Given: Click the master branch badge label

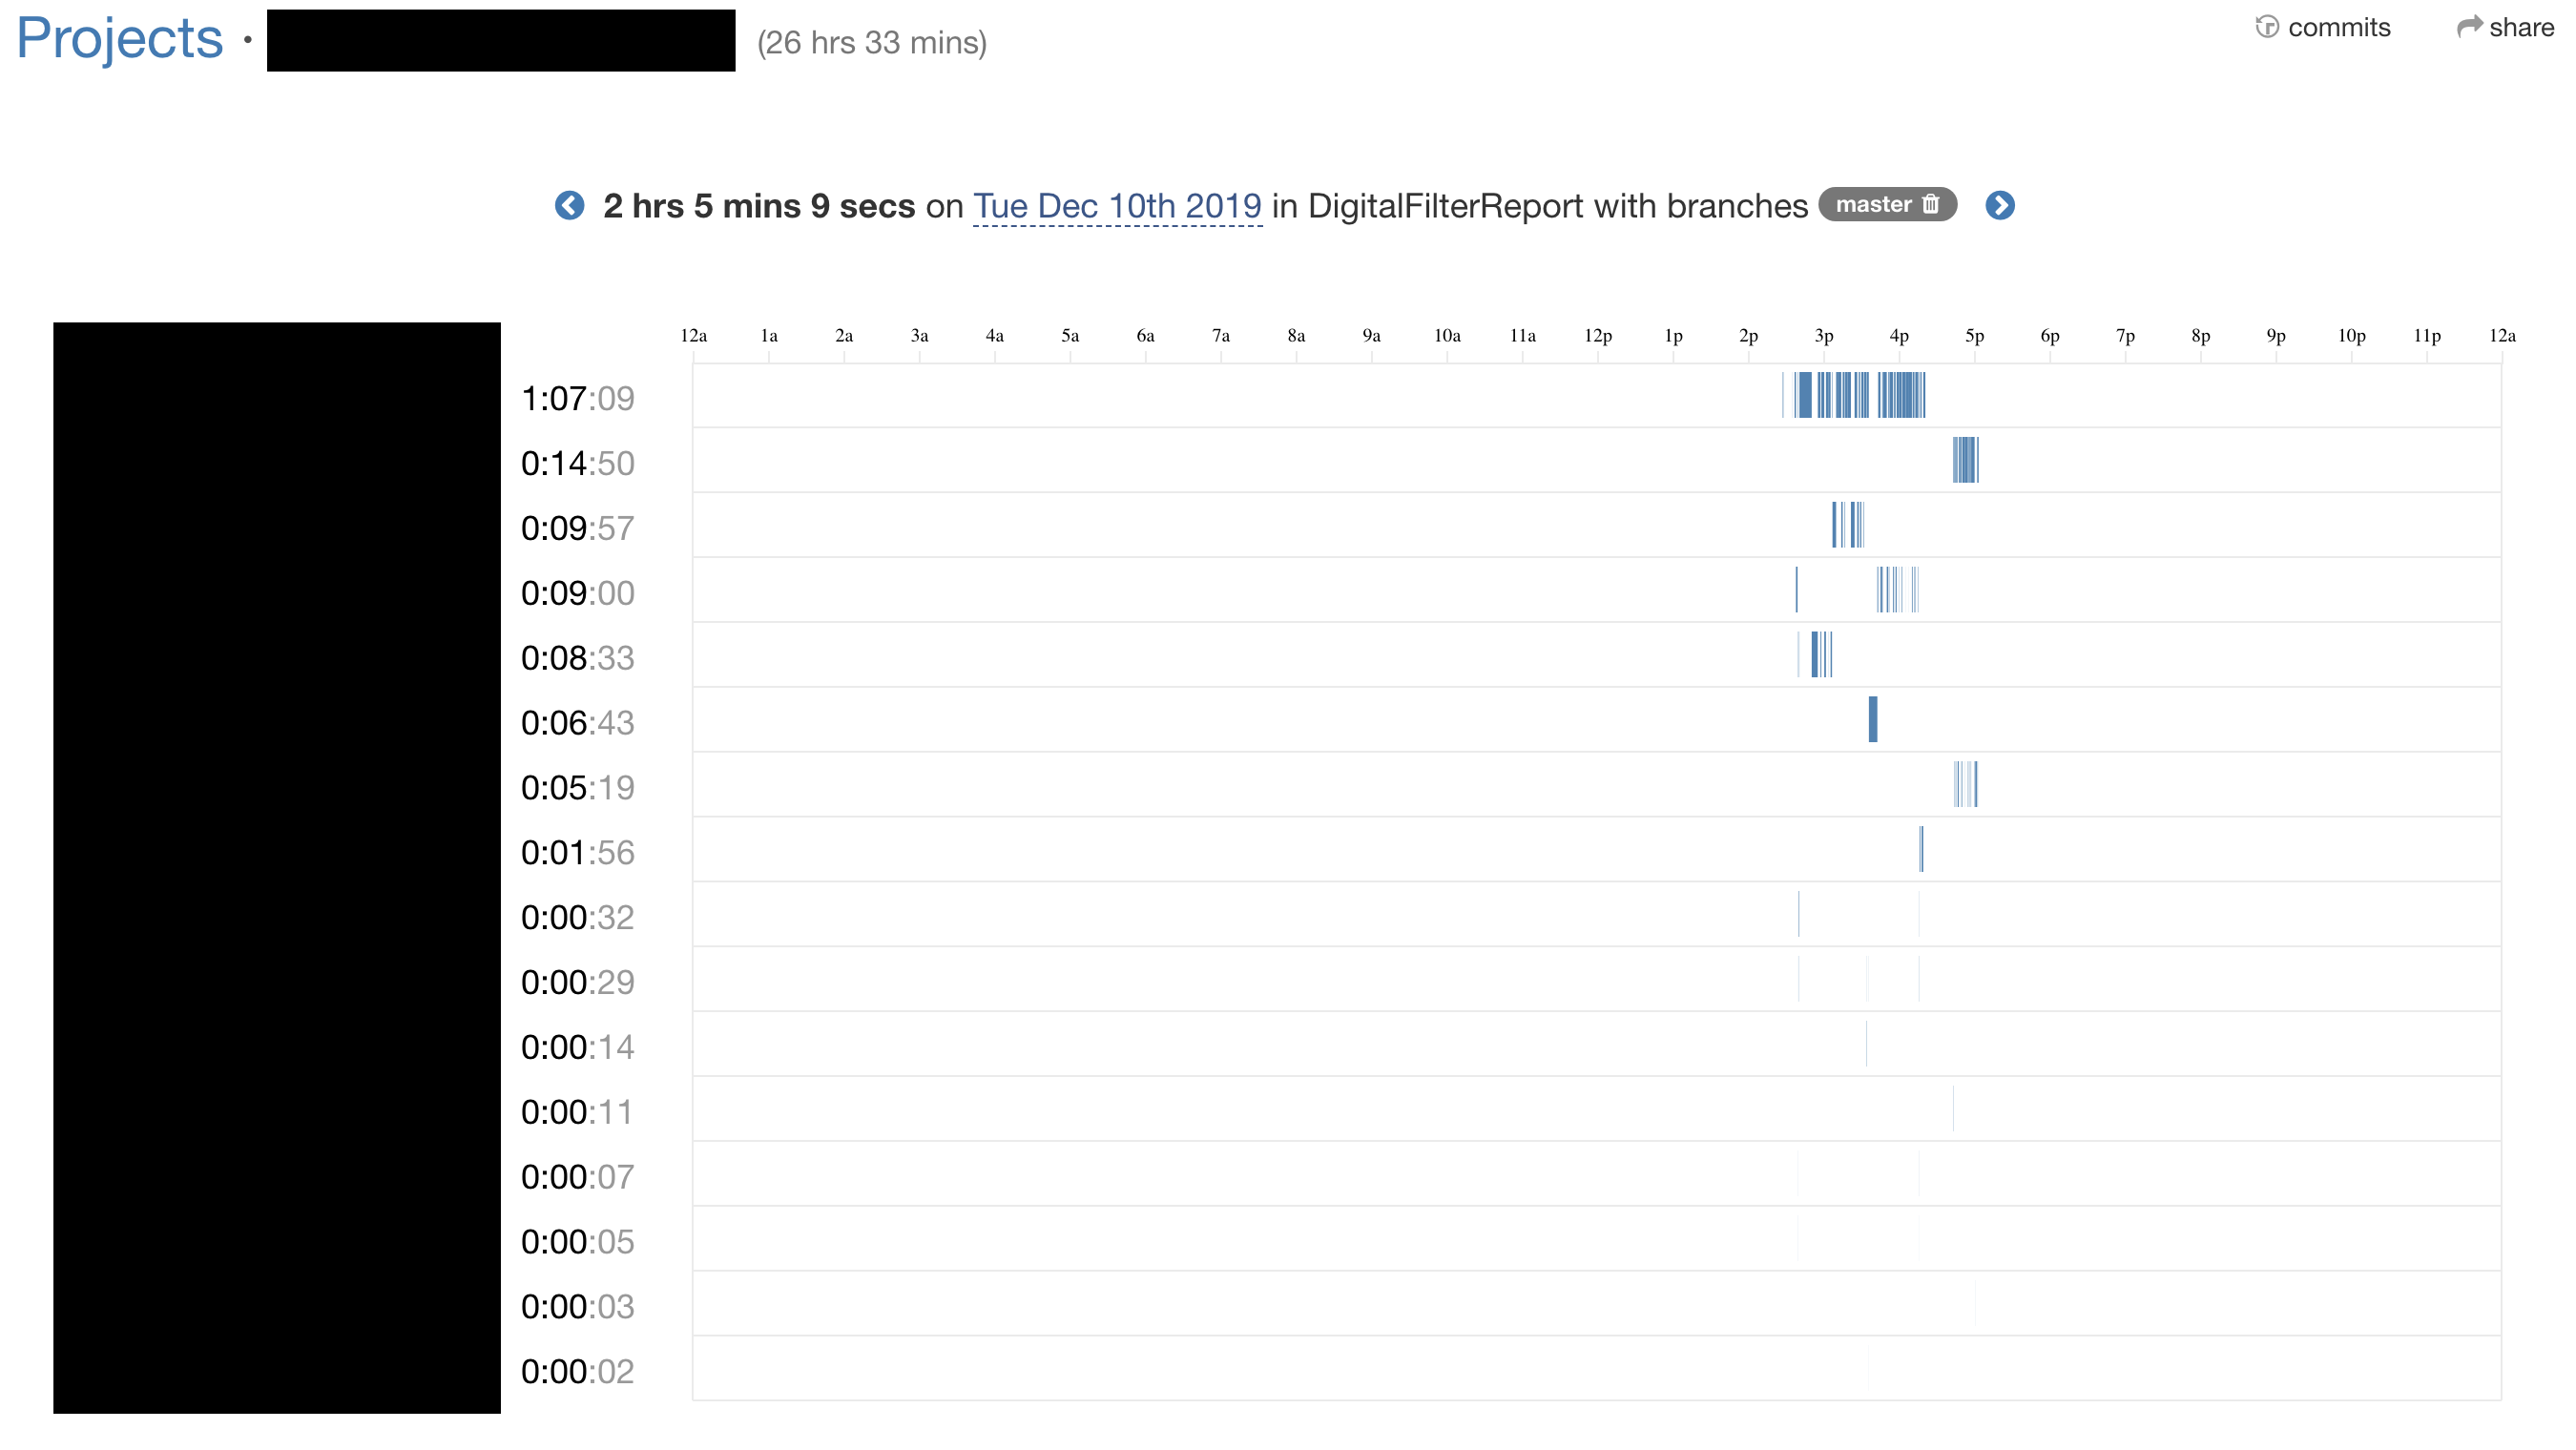Looking at the screenshot, I should coord(1872,205).
